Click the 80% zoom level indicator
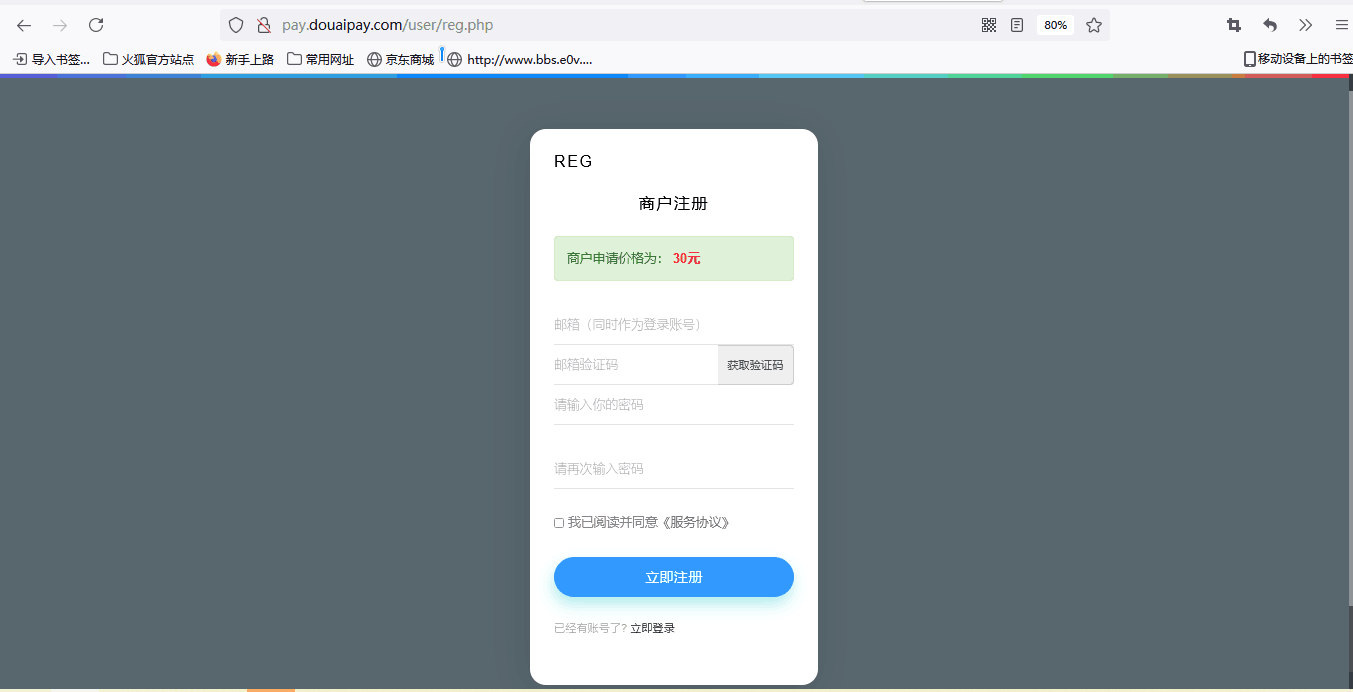This screenshot has height=692, width=1353. click(x=1055, y=24)
